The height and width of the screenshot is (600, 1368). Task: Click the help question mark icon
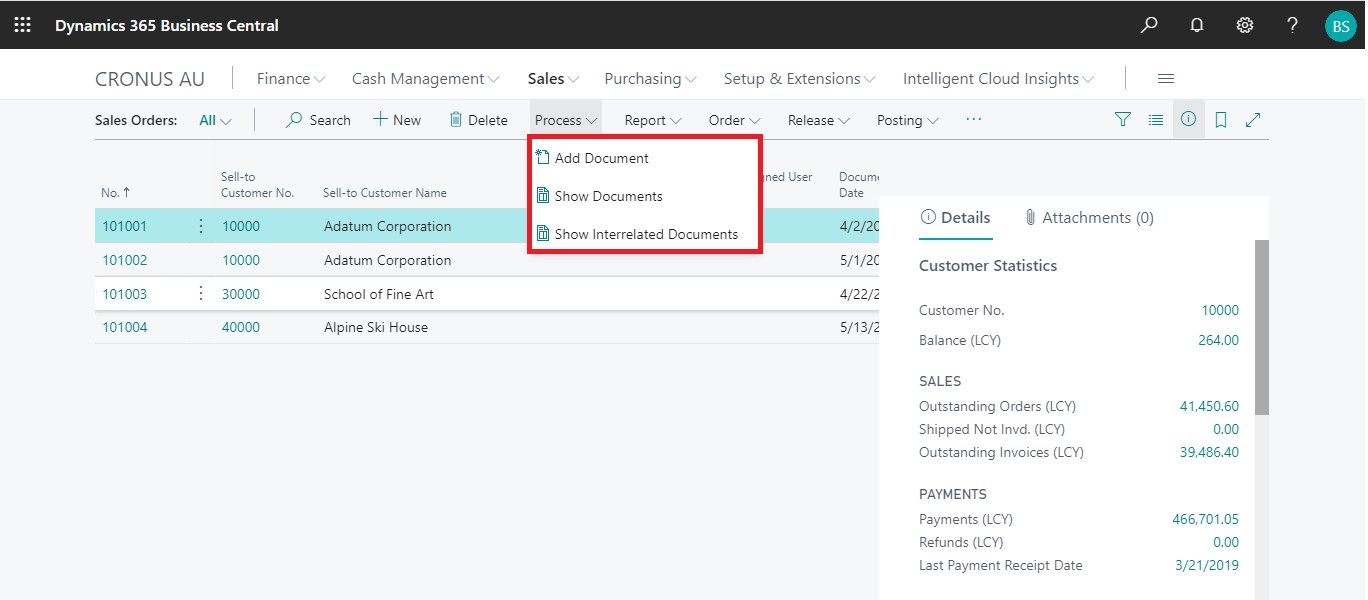pyautogui.click(x=1293, y=25)
